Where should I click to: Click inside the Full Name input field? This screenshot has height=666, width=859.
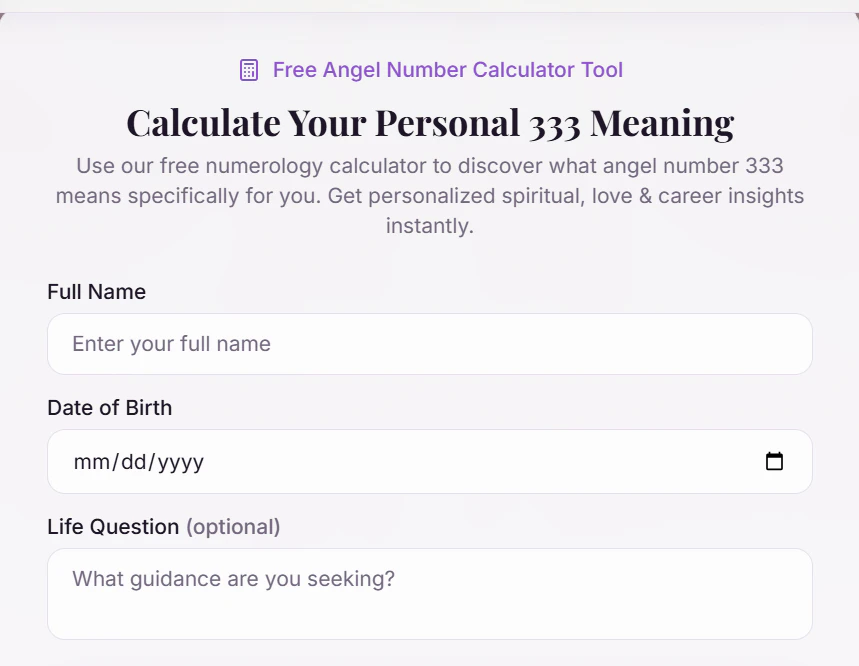429,343
